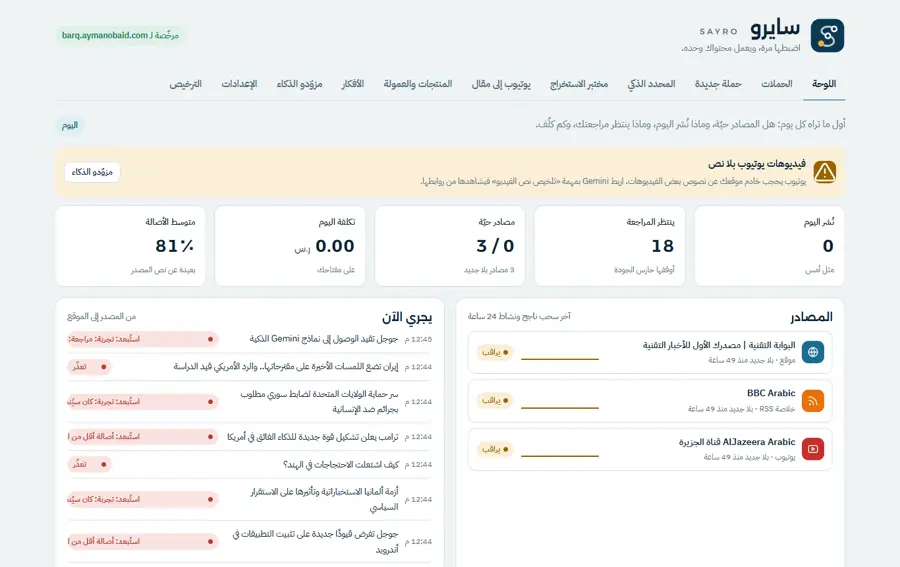Click status pill on أزمة ألمانيا row
900x567 pixels.
point(142,499)
